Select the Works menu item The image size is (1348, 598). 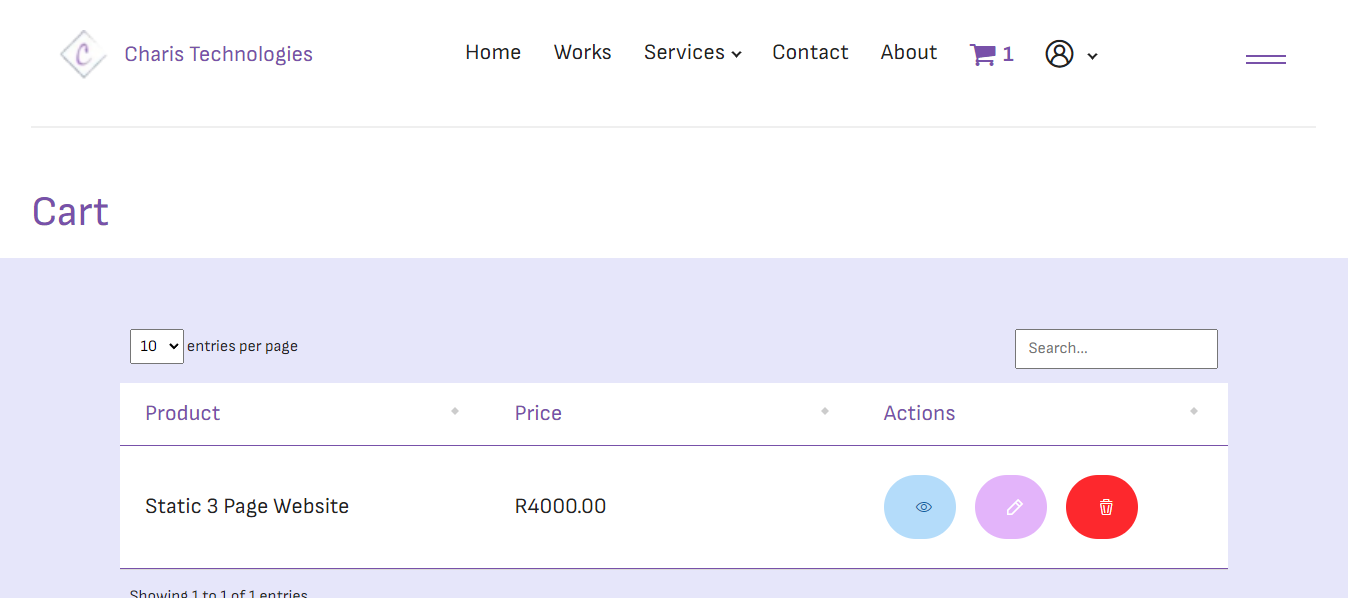582,52
